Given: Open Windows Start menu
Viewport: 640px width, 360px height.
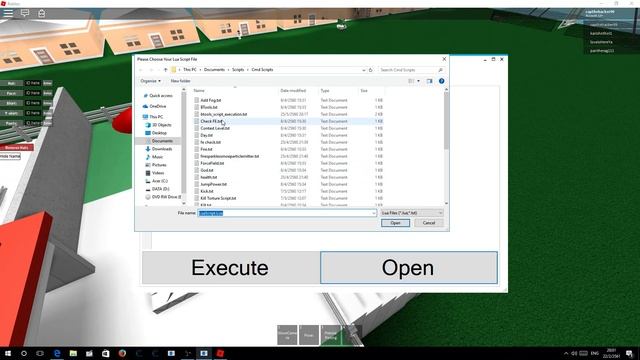Looking at the screenshot, I should click(x=8, y=353).
